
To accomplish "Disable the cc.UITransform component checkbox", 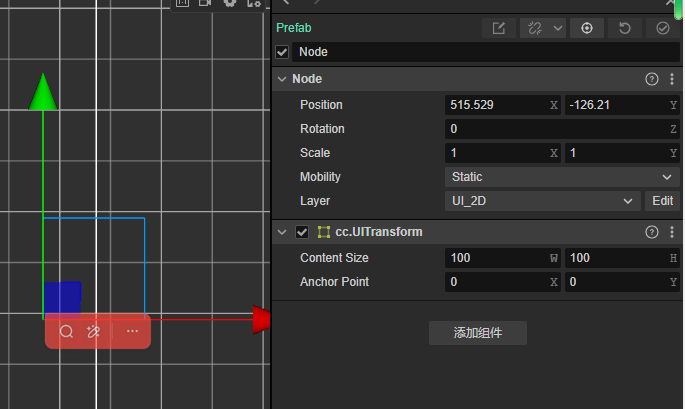I will (302, 232).
